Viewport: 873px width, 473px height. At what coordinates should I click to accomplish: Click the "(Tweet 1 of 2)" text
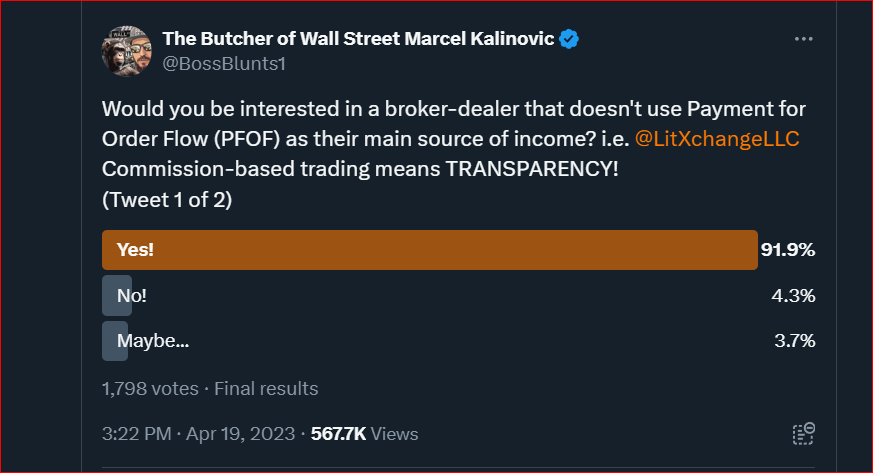coord(167,198)
